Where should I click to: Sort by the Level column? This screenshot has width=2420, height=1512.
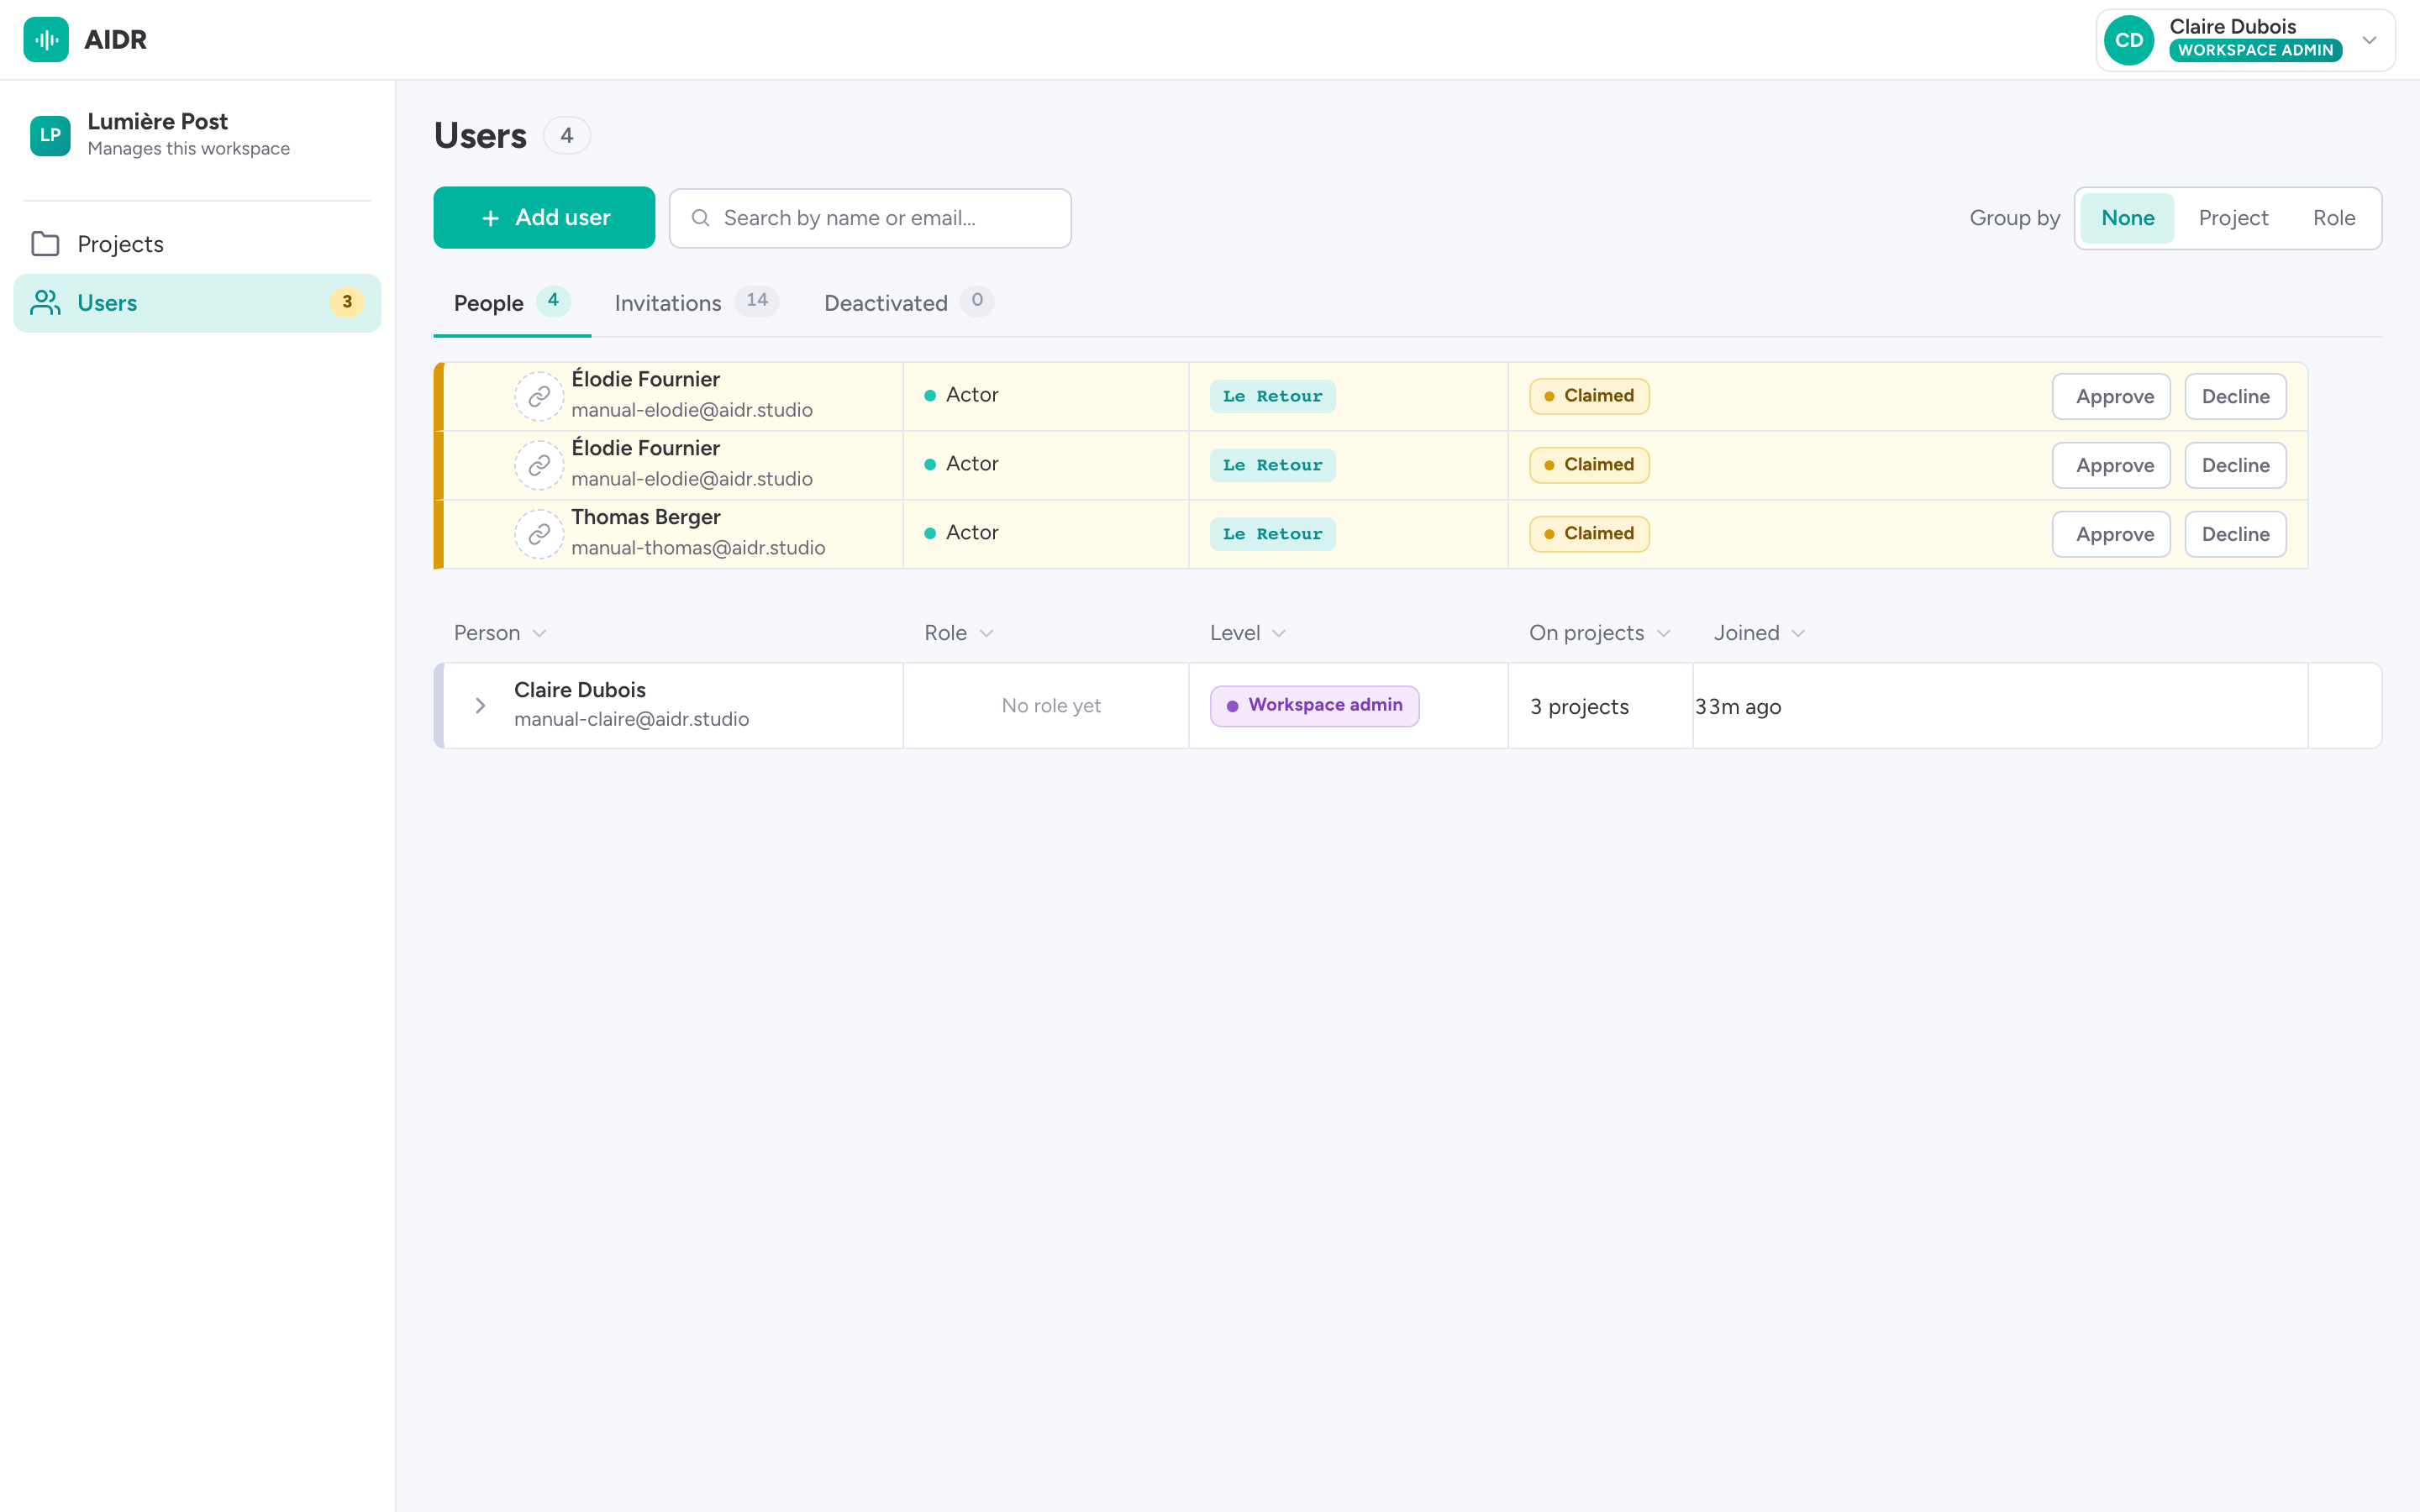click(x=1248, y=633)
